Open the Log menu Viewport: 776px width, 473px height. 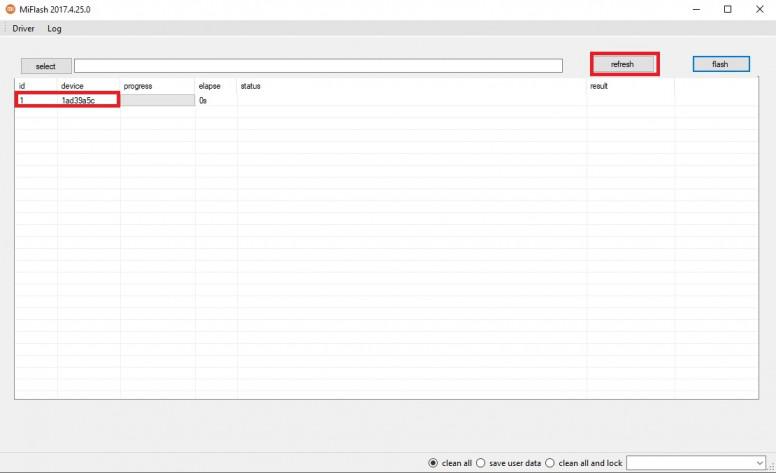(54, 29)
